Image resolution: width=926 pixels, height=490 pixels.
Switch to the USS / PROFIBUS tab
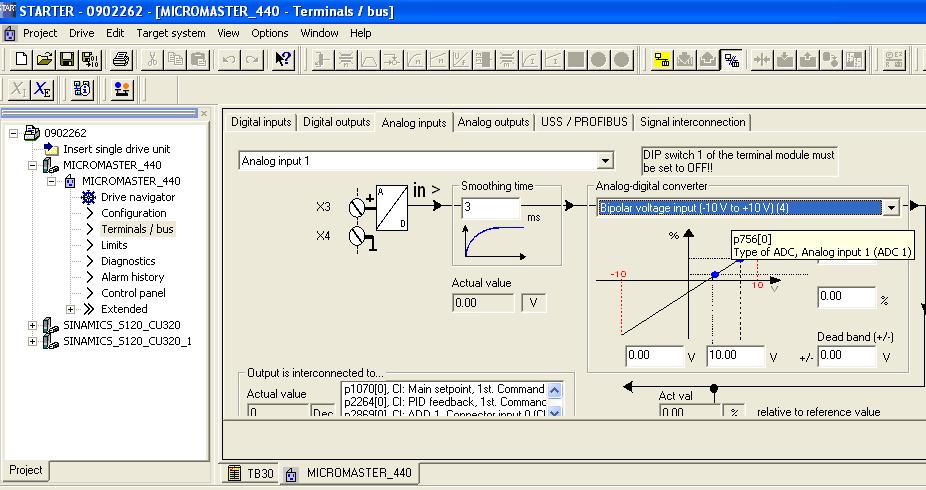(x=584, y=122)
